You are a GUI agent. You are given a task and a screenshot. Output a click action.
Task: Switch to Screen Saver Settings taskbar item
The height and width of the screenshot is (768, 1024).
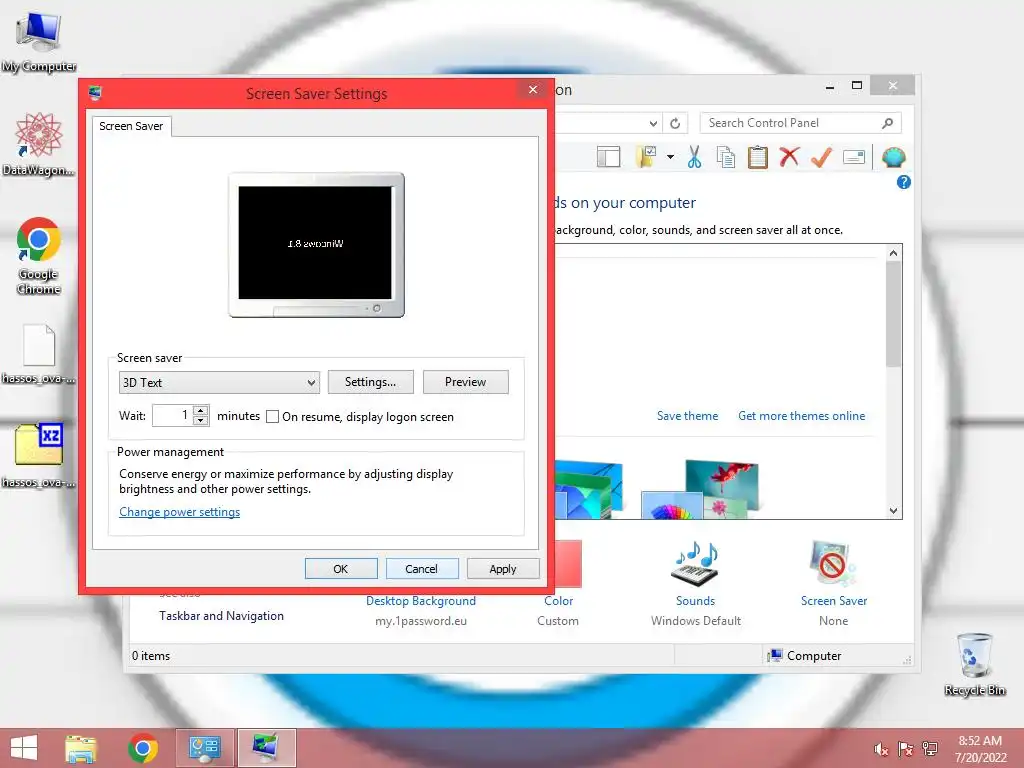pyautogui.click(x=266, y=748)
